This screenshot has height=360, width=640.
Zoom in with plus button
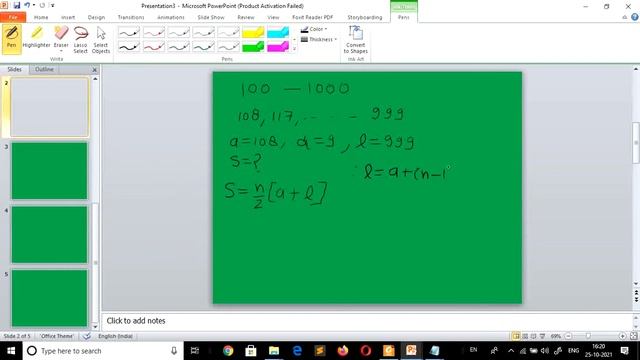pos(622,336)
